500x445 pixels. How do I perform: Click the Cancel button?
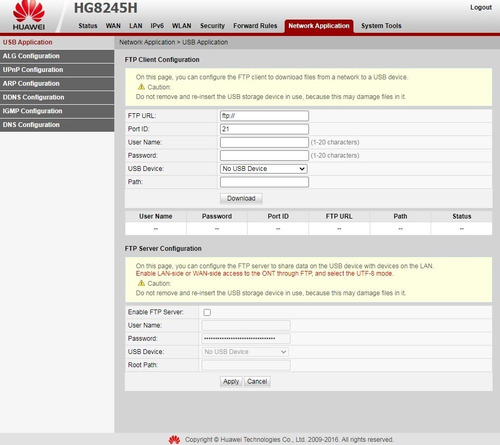[257, 381]
